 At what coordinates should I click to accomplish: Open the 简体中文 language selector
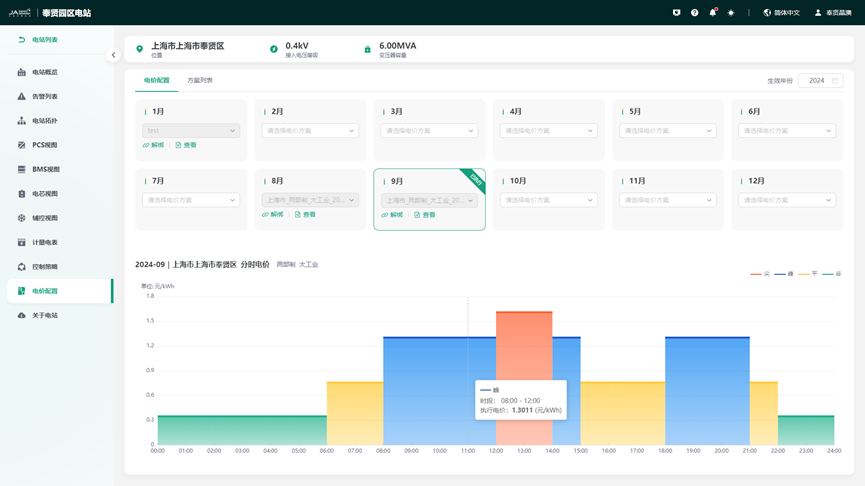coord(782,13)
